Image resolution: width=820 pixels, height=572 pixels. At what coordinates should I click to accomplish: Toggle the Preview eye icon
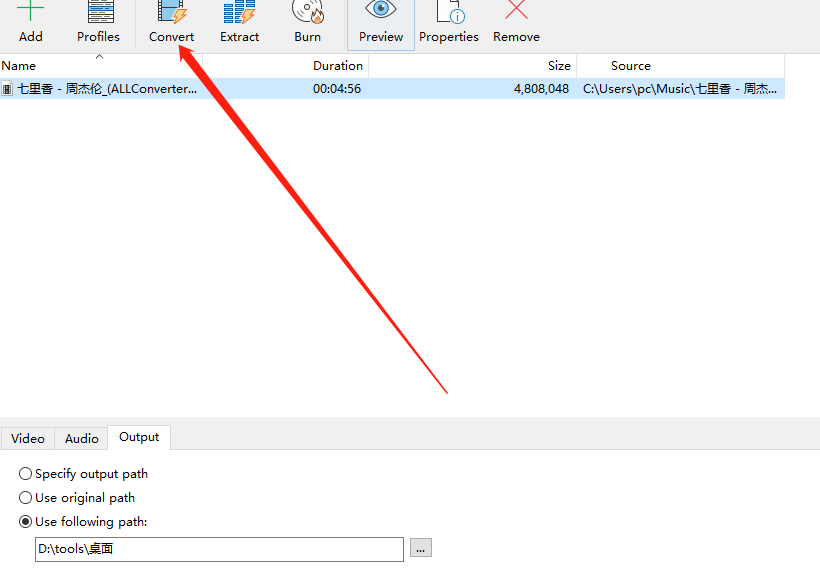[381, 9]
